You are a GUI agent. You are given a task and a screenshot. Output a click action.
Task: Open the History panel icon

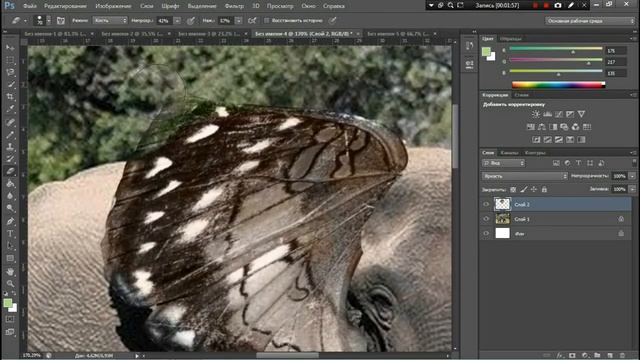(469, 46)
